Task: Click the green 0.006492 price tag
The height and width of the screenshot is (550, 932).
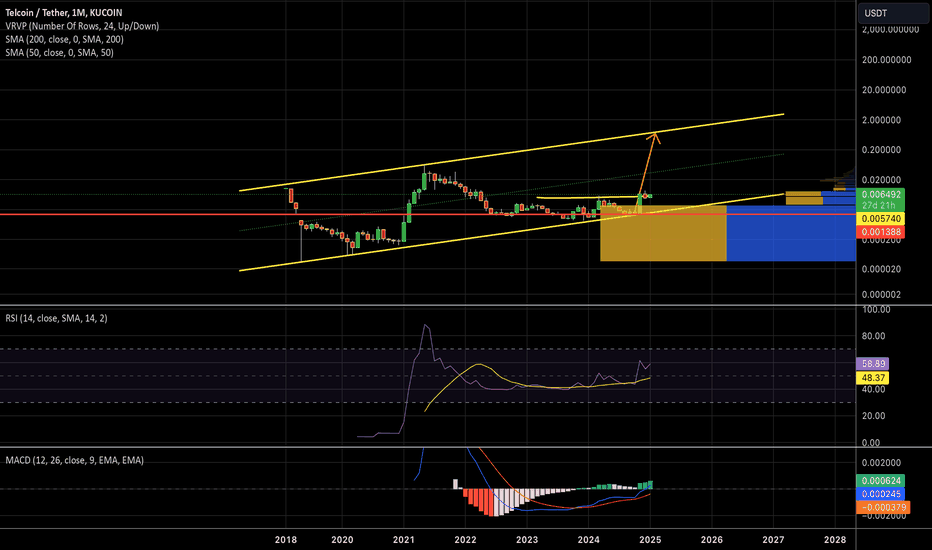Action: tap(880, 194)
